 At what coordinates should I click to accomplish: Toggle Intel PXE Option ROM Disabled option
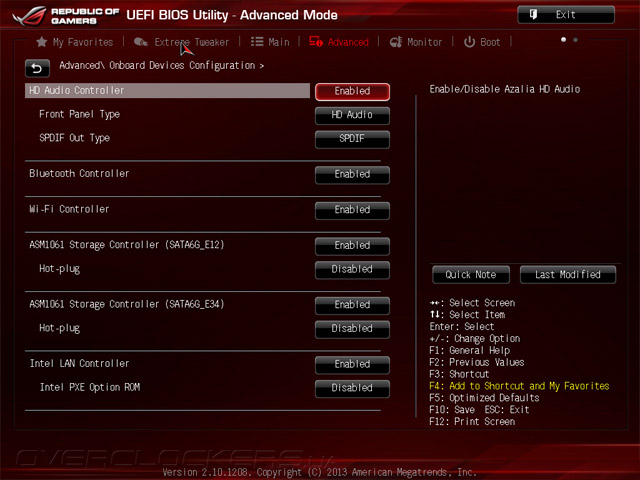(x=352, y=388)
